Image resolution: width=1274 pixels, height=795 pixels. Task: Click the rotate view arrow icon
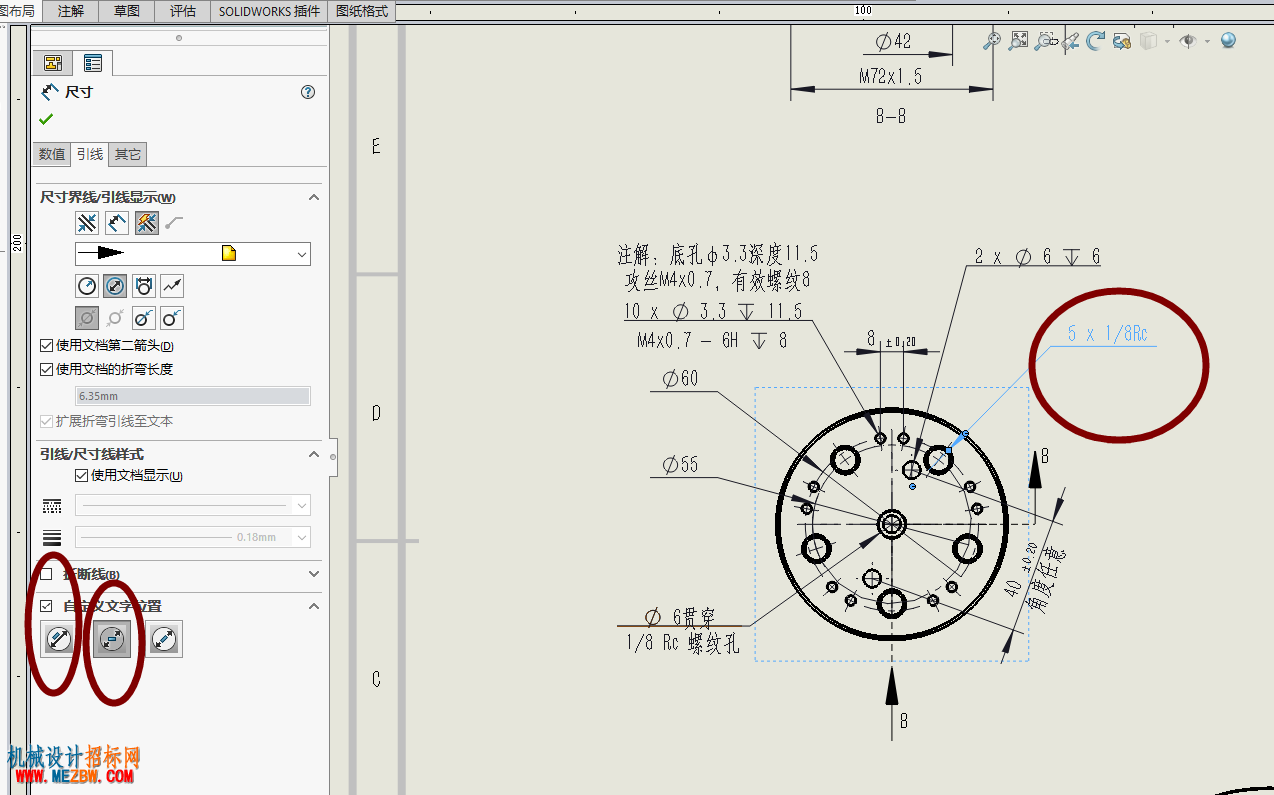point(1096,41)
